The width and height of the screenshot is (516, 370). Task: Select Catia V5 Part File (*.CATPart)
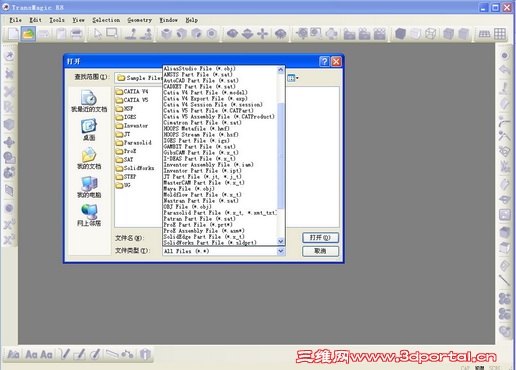[208, 110]
